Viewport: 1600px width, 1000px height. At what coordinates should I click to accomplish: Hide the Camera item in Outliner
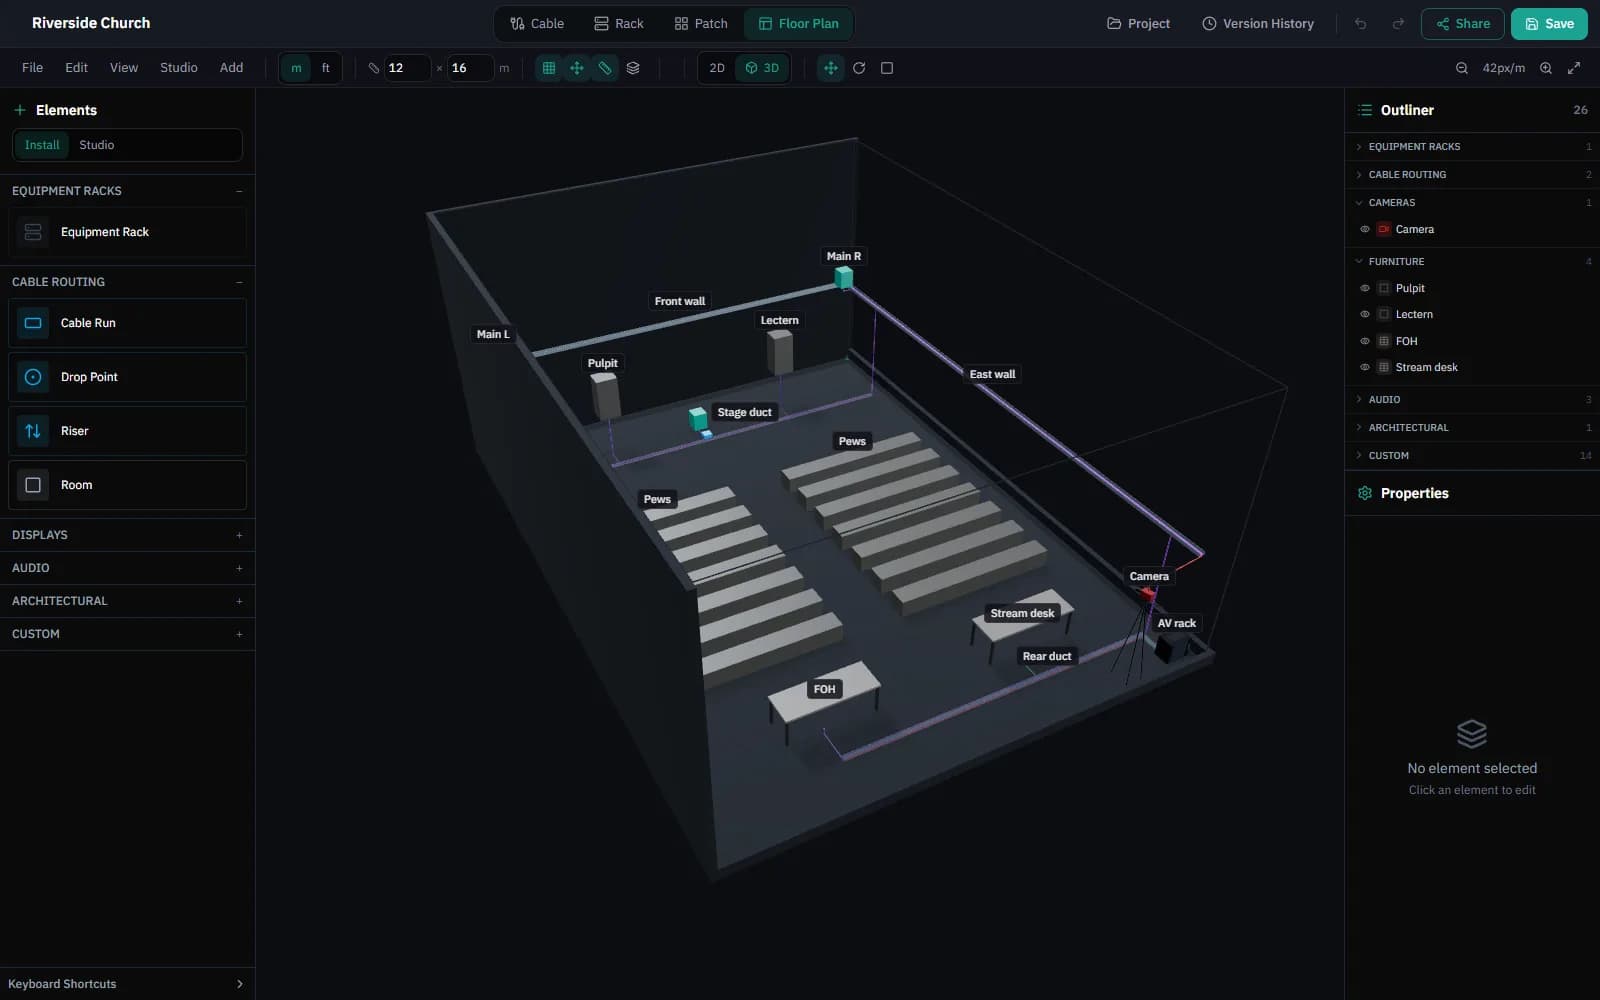click(1365, 229)
